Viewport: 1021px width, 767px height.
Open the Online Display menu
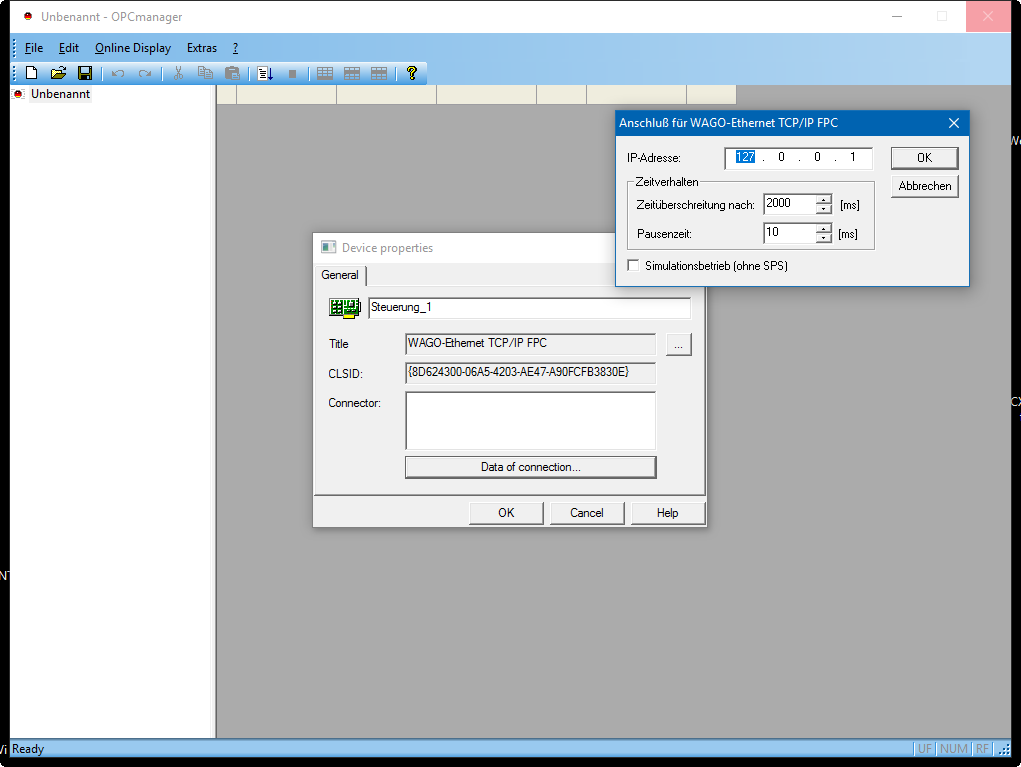133,48
